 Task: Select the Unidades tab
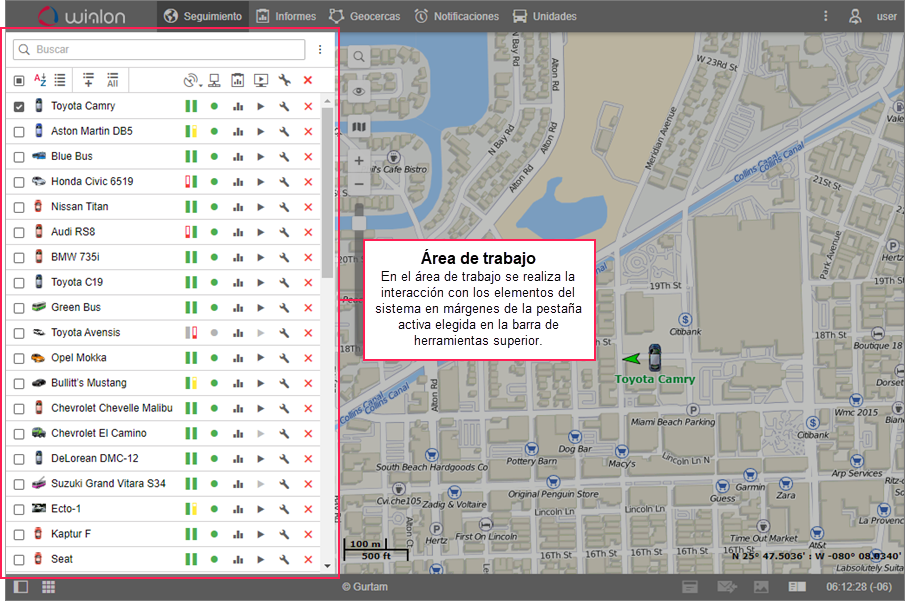(545, 16)
